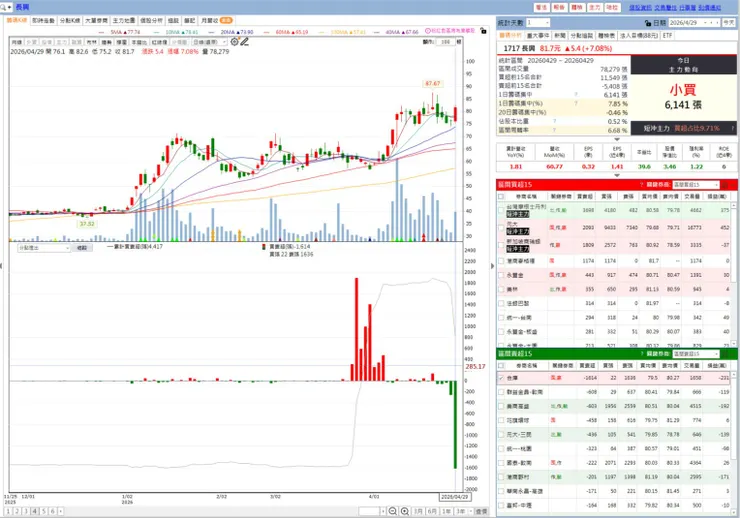740x518 pixels.
Task: Open dropdown after page number 6
Action: [x=60, y=511]
